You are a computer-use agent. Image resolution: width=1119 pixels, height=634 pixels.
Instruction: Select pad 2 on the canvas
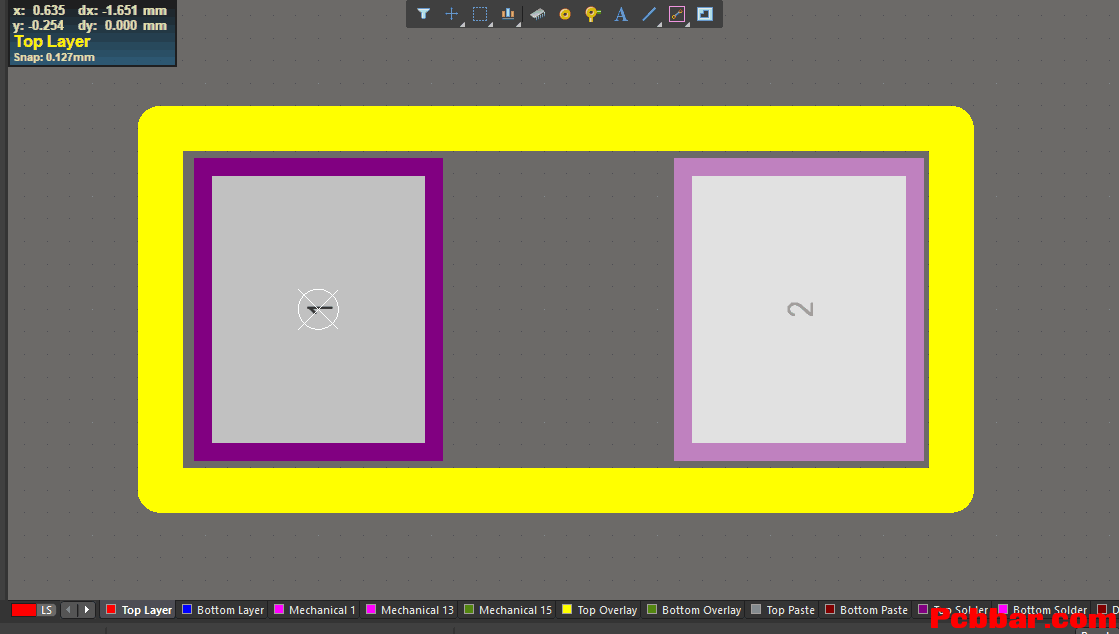799,309
